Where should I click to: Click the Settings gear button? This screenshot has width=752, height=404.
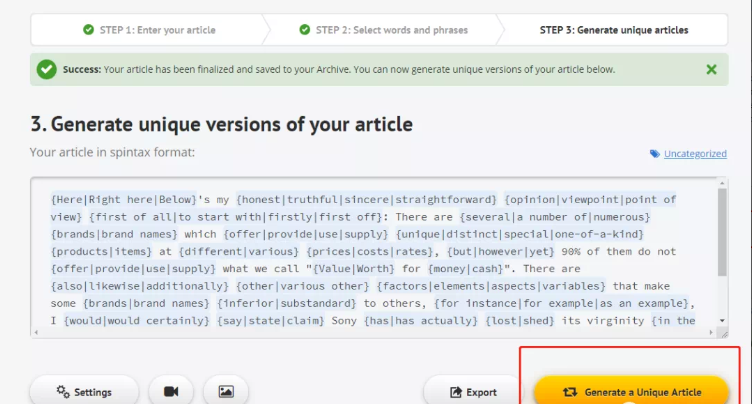[84, 391]
